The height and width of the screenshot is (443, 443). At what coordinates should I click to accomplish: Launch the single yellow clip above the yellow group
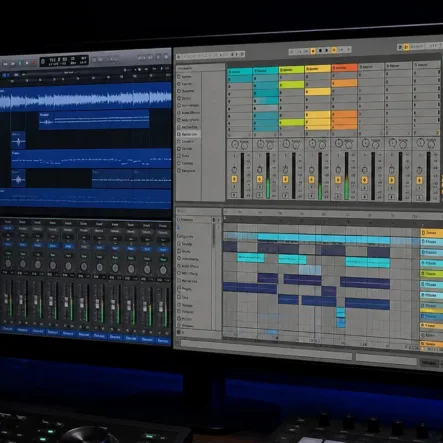pos(318,91)
